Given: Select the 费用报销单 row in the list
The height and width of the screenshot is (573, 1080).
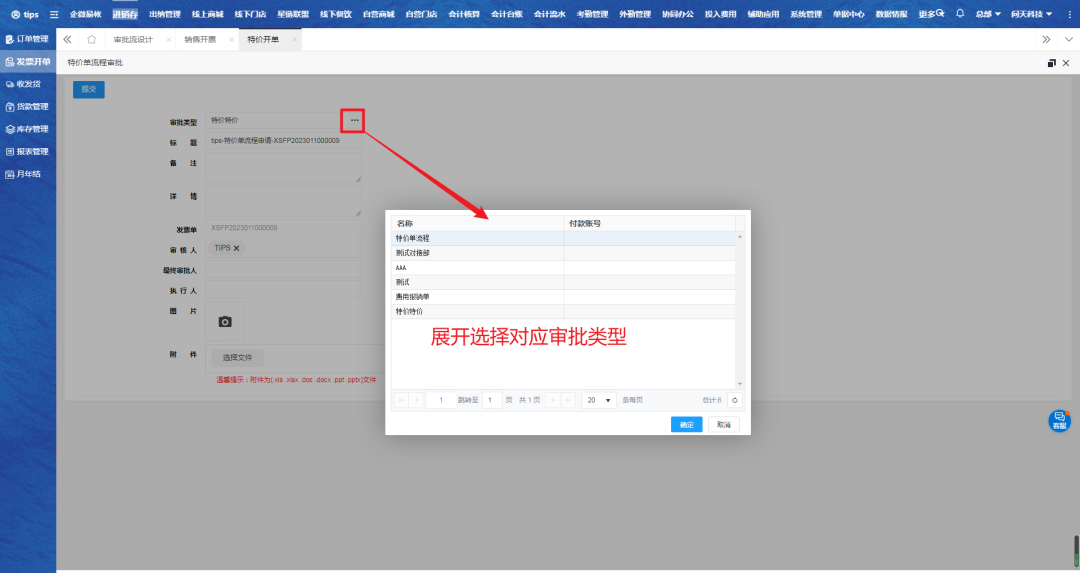Looking at the screenshot, I should point(478,297).
